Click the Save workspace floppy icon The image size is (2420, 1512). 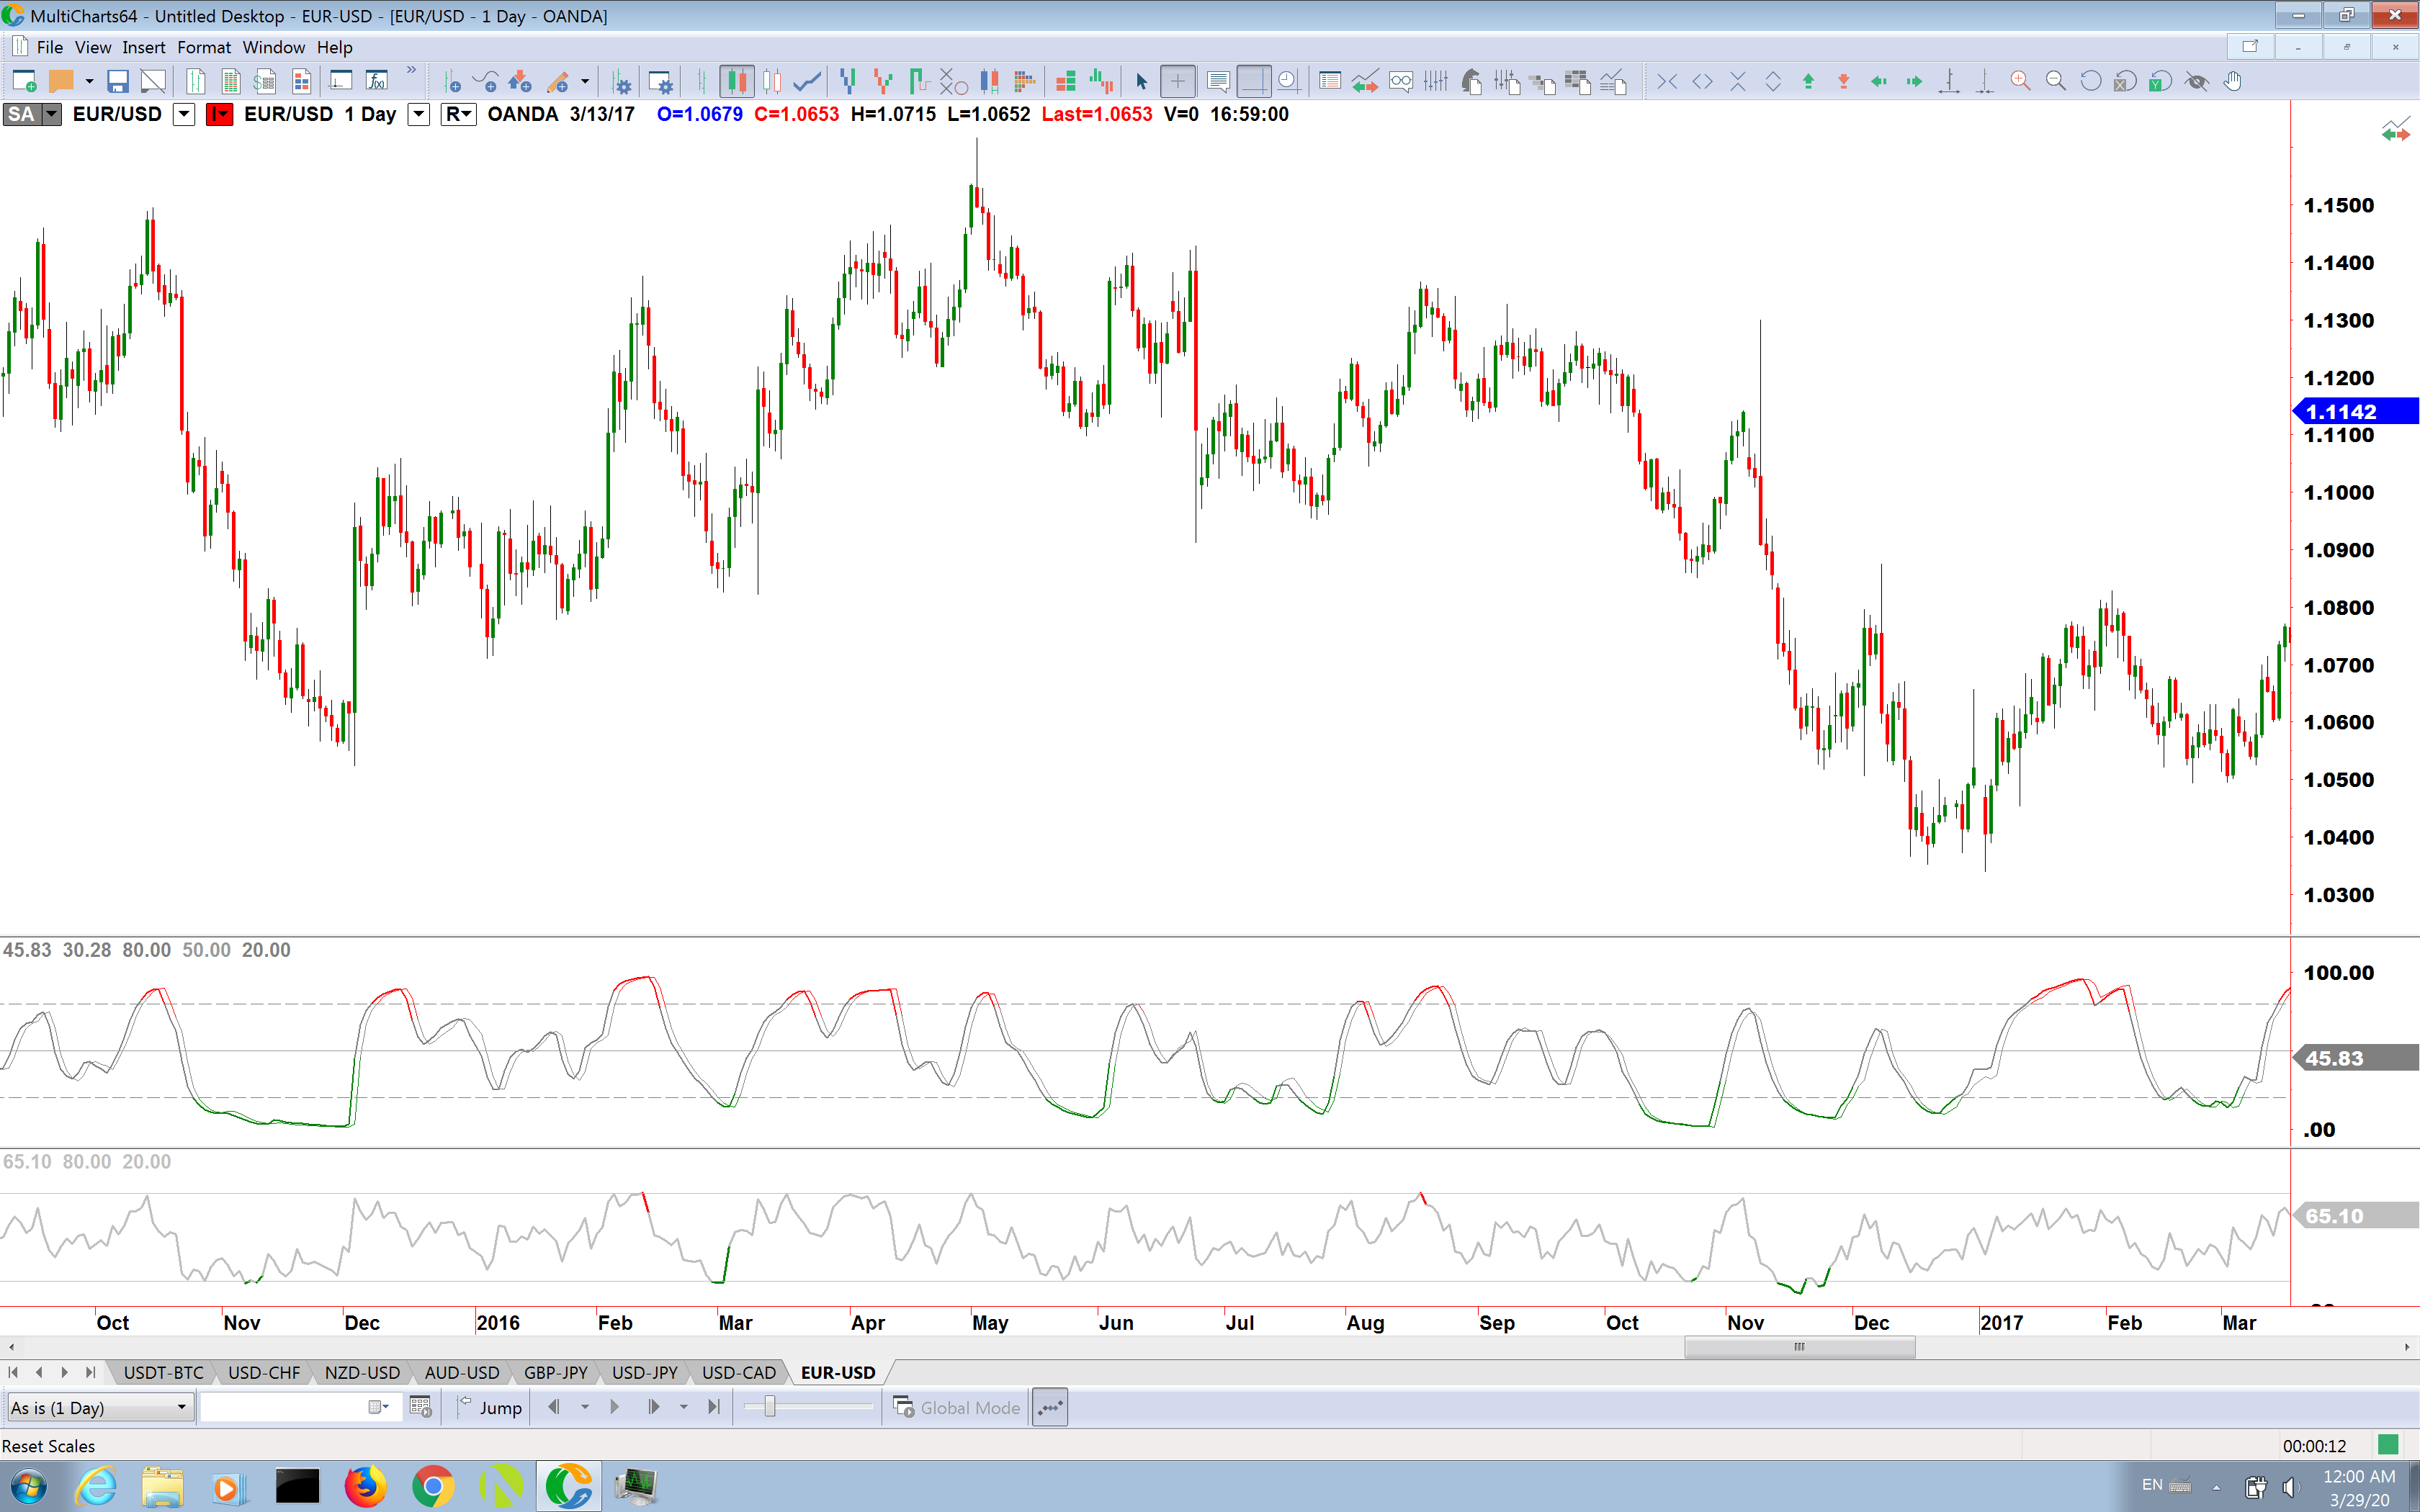pos(117,81)
